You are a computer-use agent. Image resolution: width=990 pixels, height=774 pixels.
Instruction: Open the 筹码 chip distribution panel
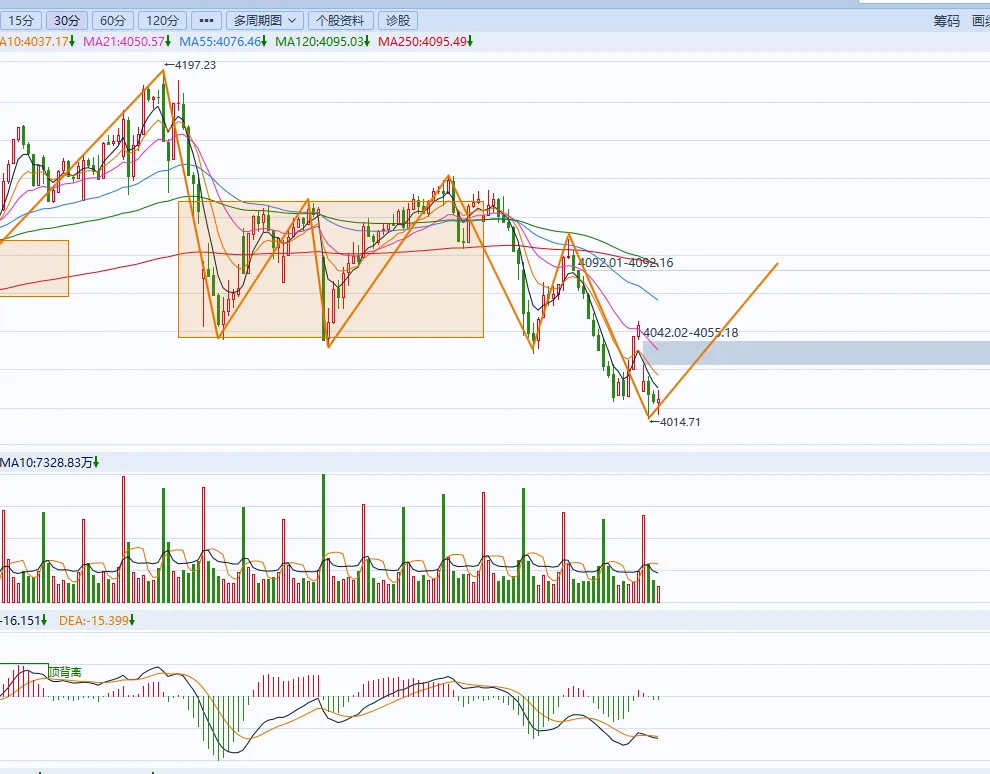coord(946,21)
